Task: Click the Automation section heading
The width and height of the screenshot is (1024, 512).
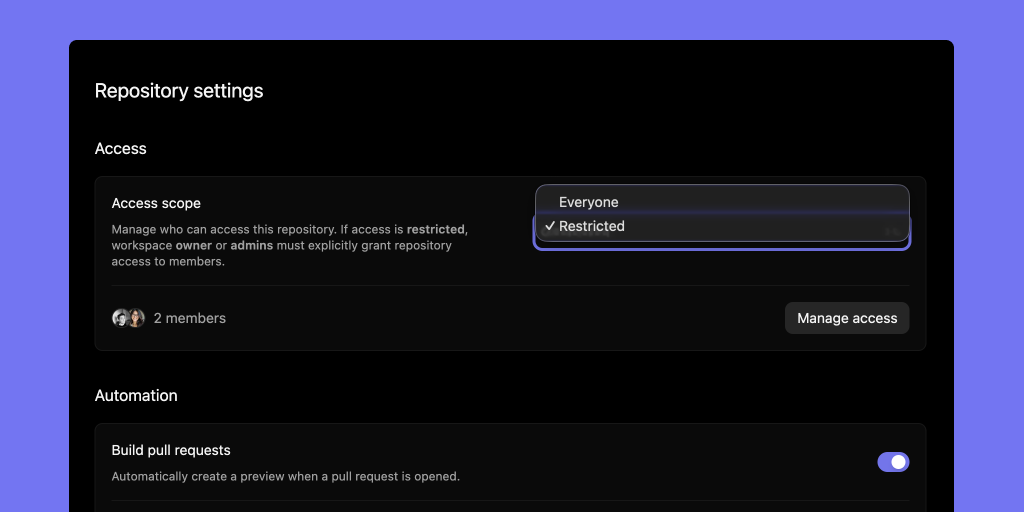Action: pyautogui.click(x=136, y=396)
